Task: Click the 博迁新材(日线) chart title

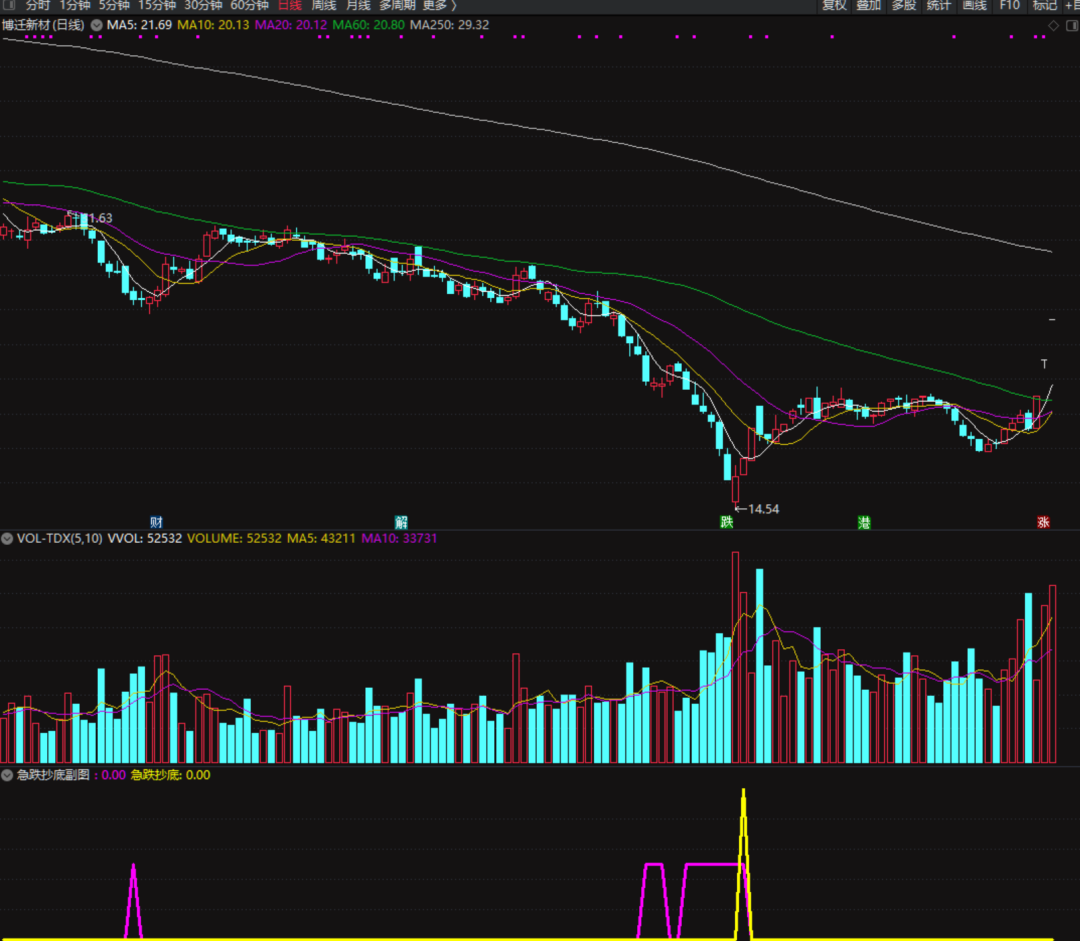Action: pyautogui.click(x=43, y=25)
